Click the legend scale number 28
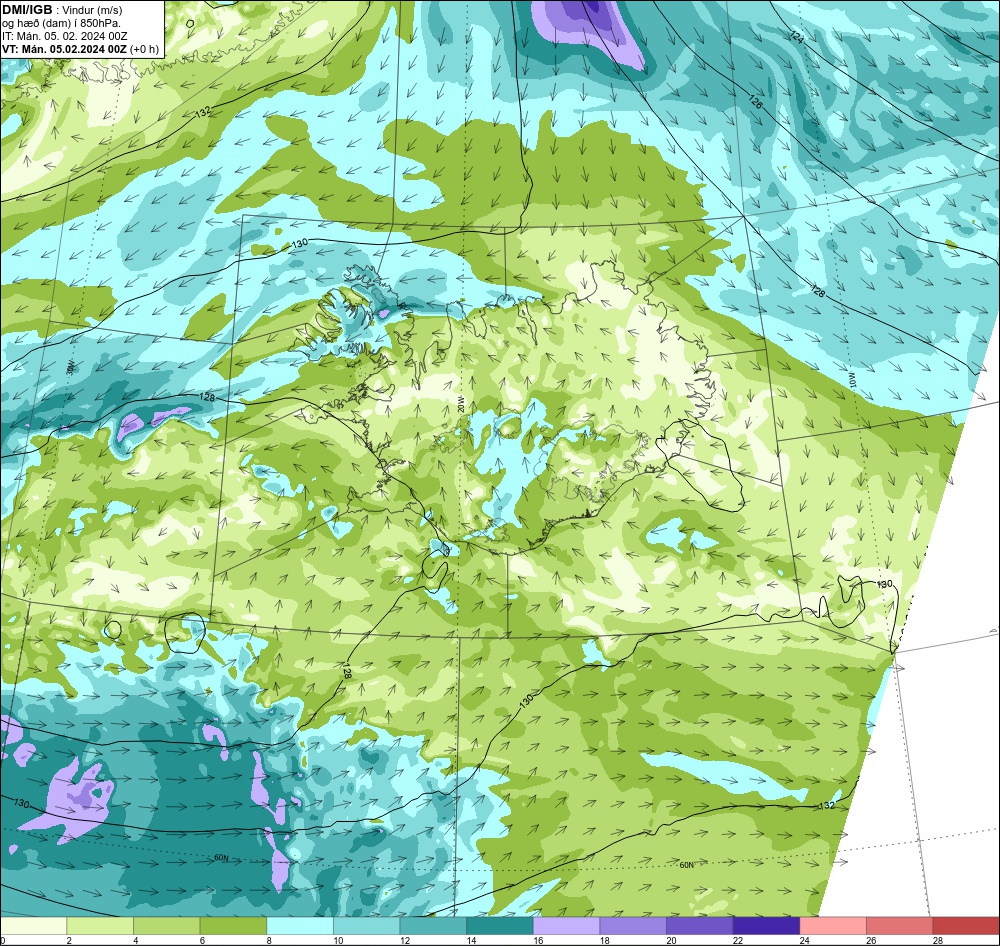 coord(938,940)
